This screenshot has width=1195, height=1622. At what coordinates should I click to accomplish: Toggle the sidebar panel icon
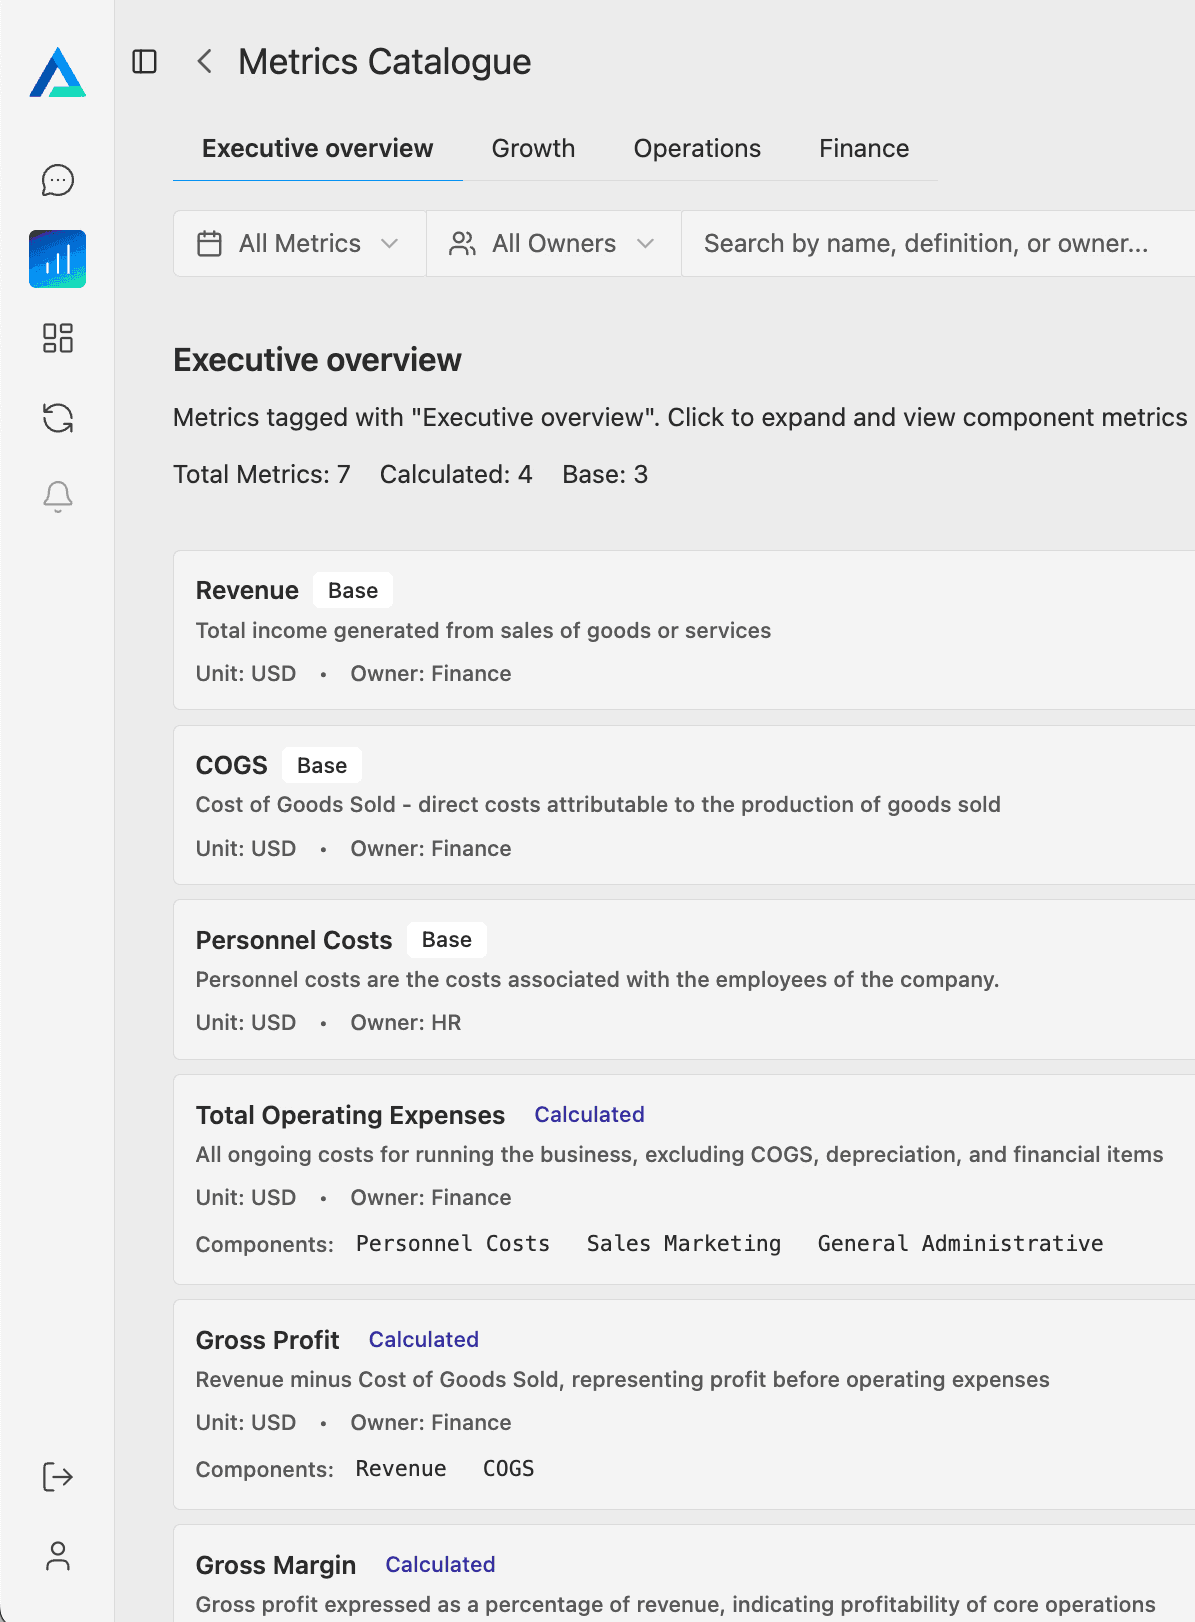[x=145, y=62]
